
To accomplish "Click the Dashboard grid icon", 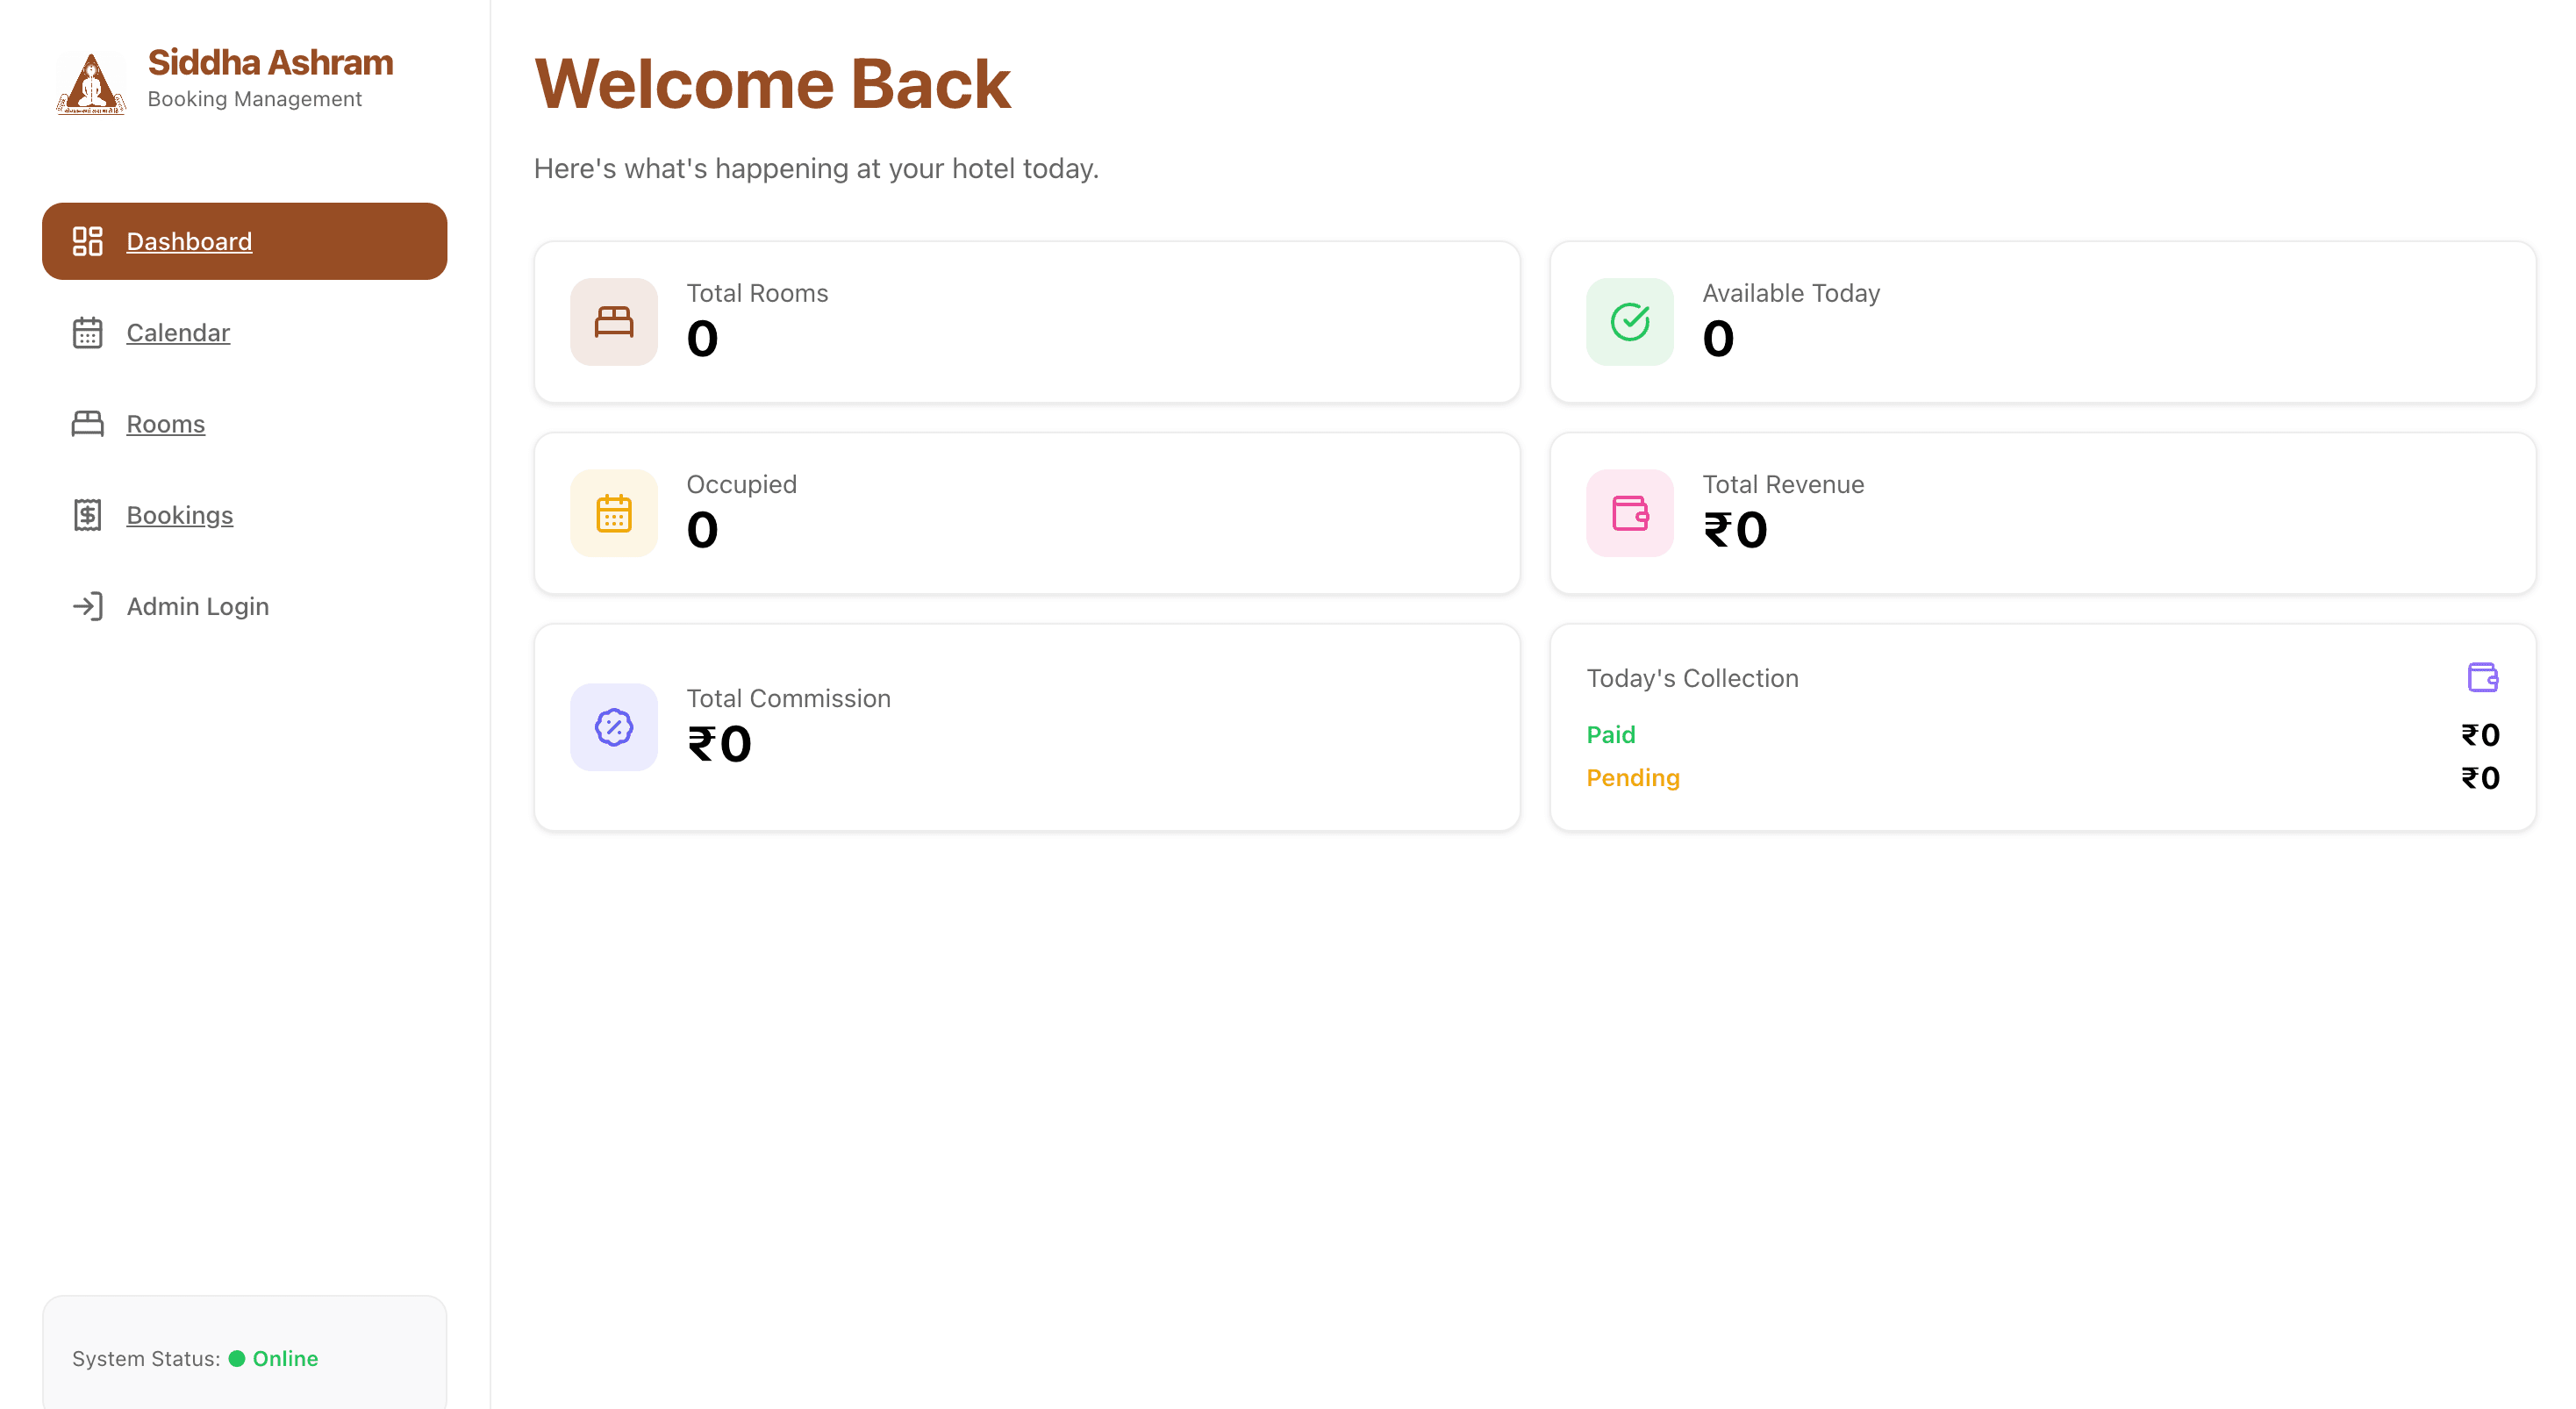I will pos(87,241).
